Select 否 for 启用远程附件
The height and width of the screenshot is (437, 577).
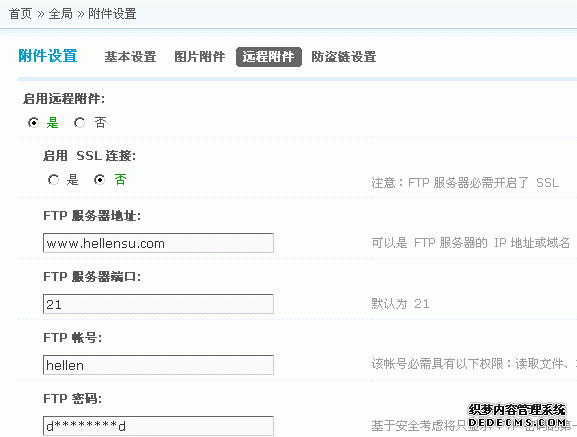(79, 122)
